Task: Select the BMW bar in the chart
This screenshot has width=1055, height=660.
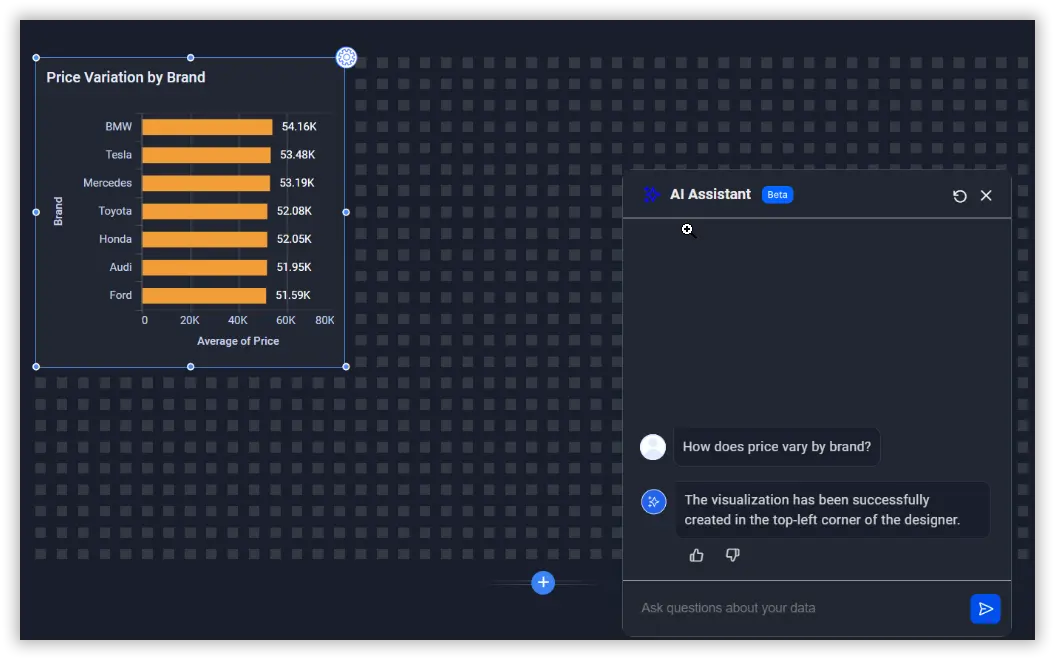Action: coord(207,127)
